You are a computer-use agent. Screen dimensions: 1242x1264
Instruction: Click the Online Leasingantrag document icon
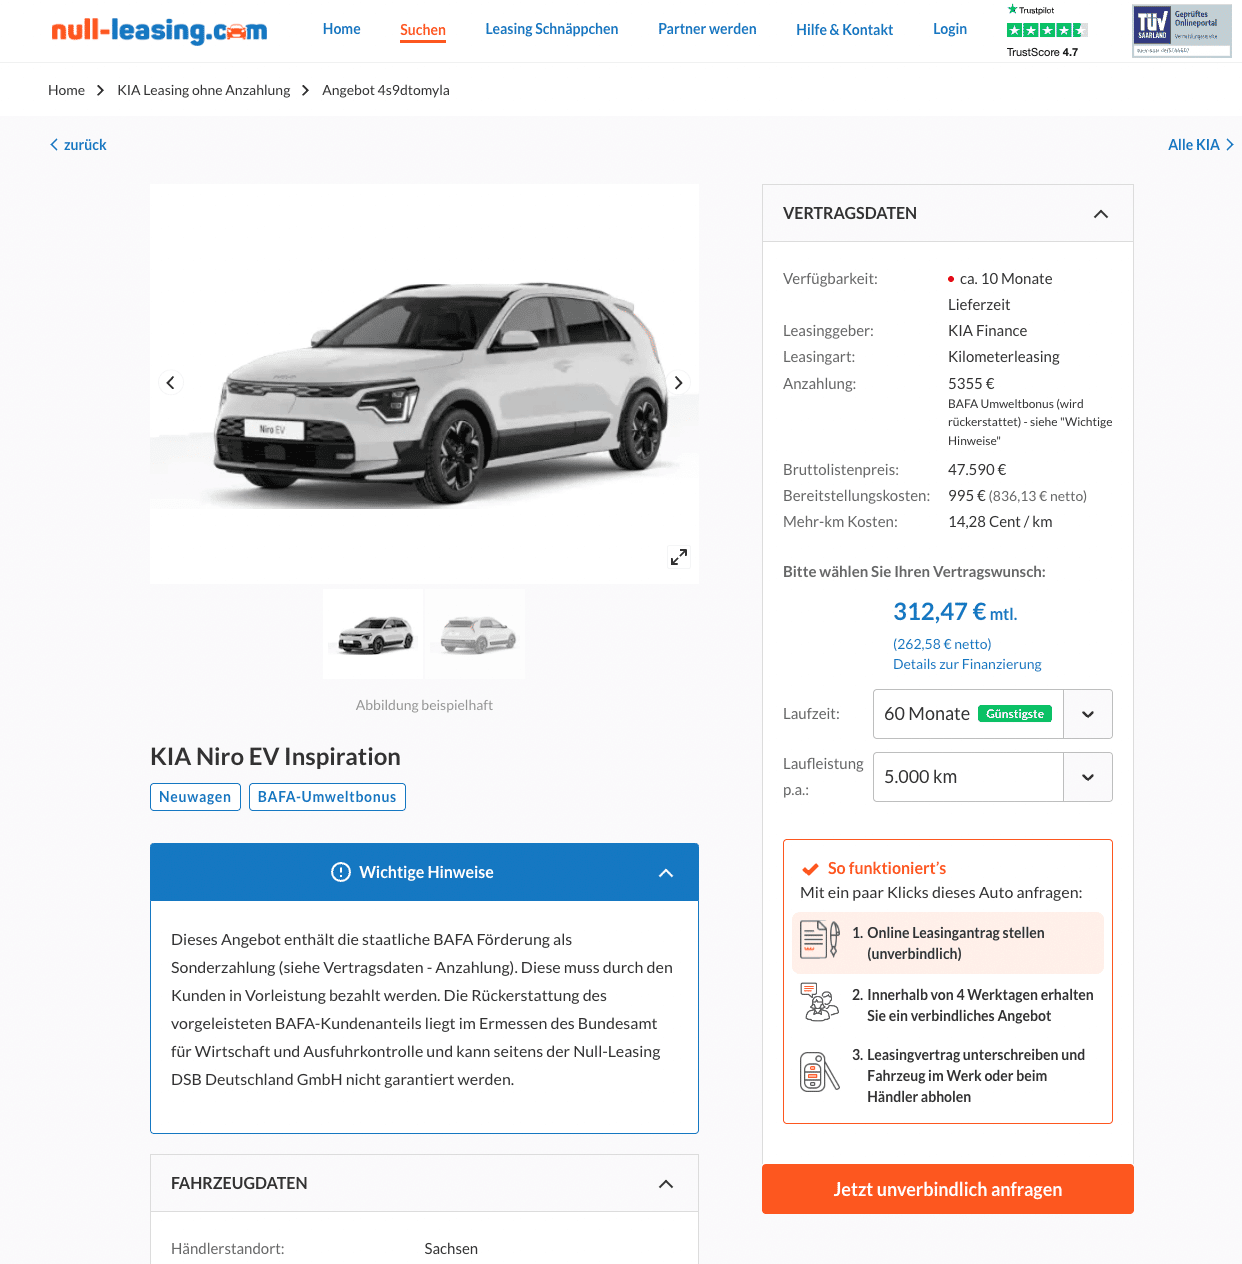(820, 941)
